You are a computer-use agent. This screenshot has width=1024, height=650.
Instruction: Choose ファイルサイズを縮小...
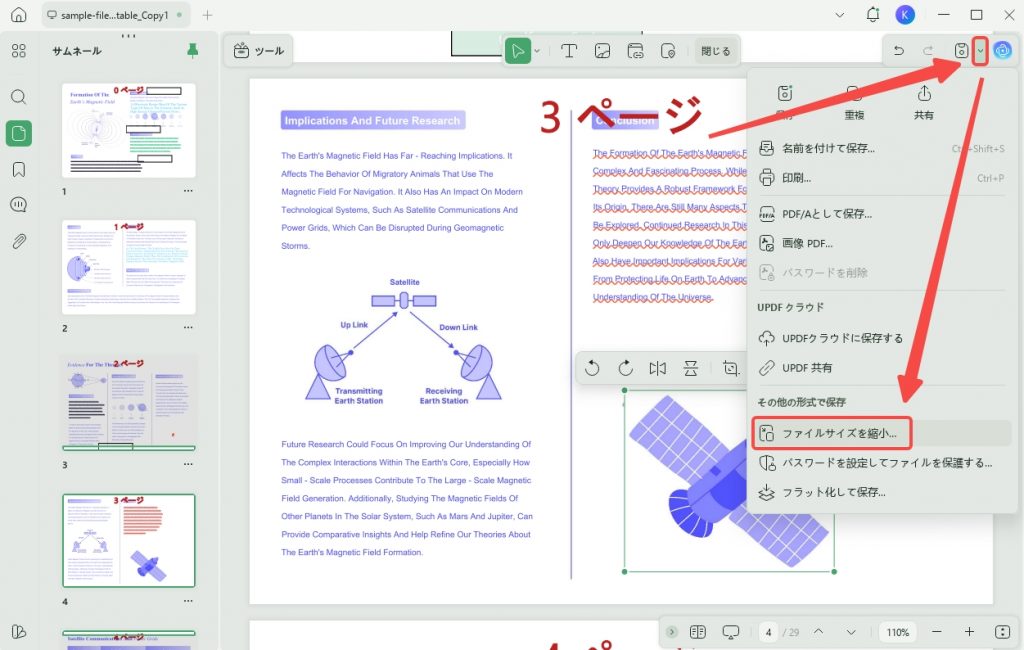(x=882, y=433)
